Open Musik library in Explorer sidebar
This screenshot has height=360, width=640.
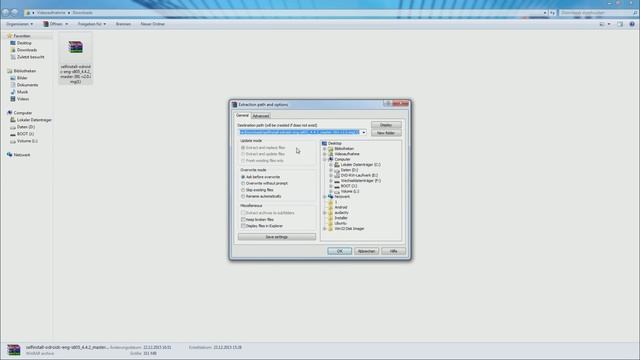22,92
